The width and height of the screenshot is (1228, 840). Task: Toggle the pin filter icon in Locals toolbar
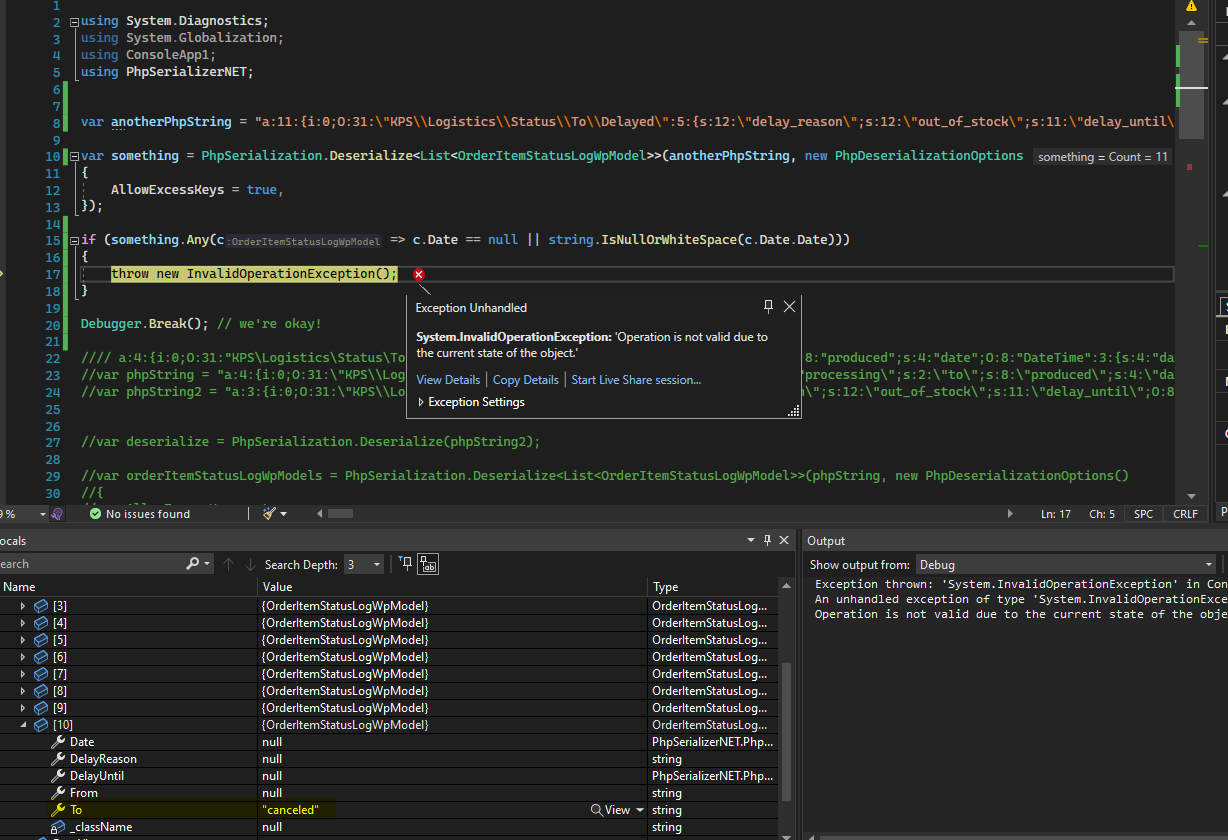(405, 565)
